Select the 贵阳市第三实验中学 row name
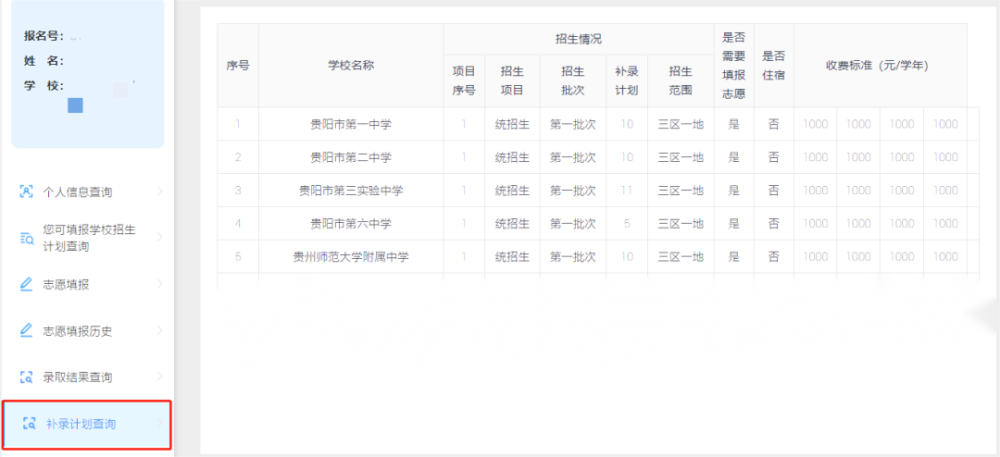Screen dimensions: 1000x457 pyautogui.click(x=350, y=191)
